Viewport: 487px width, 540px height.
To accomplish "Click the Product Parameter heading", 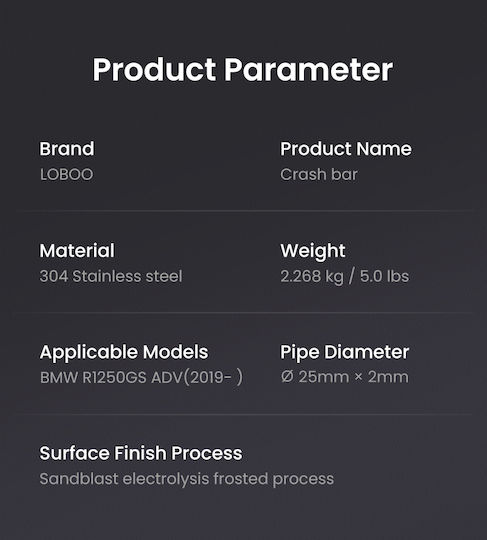I will [x=242, y=70].
